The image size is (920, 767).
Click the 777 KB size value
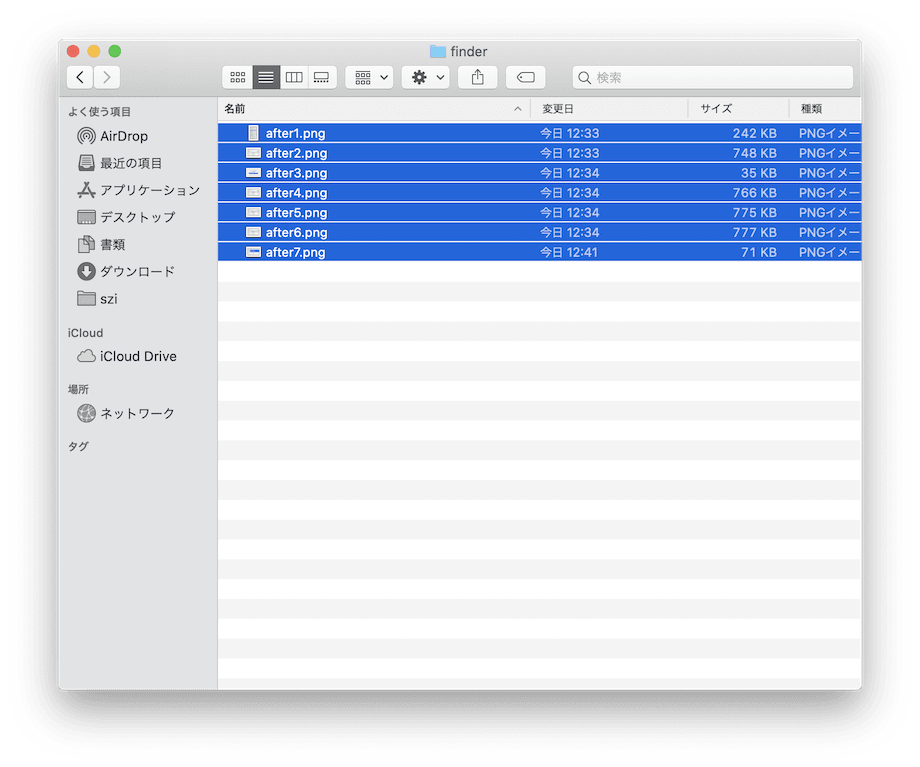tap(755, 232)
